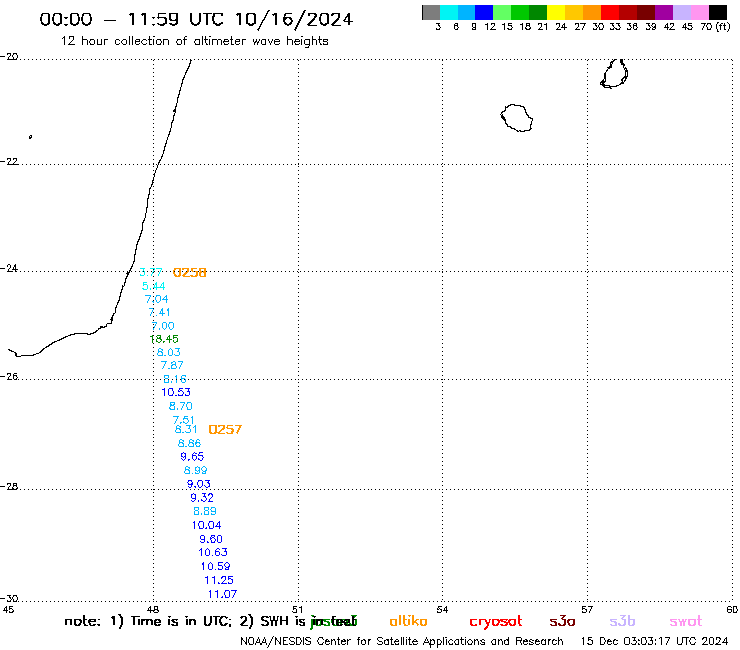
Task: Click the -22 latitude axis label
Action: coord(9,161)
